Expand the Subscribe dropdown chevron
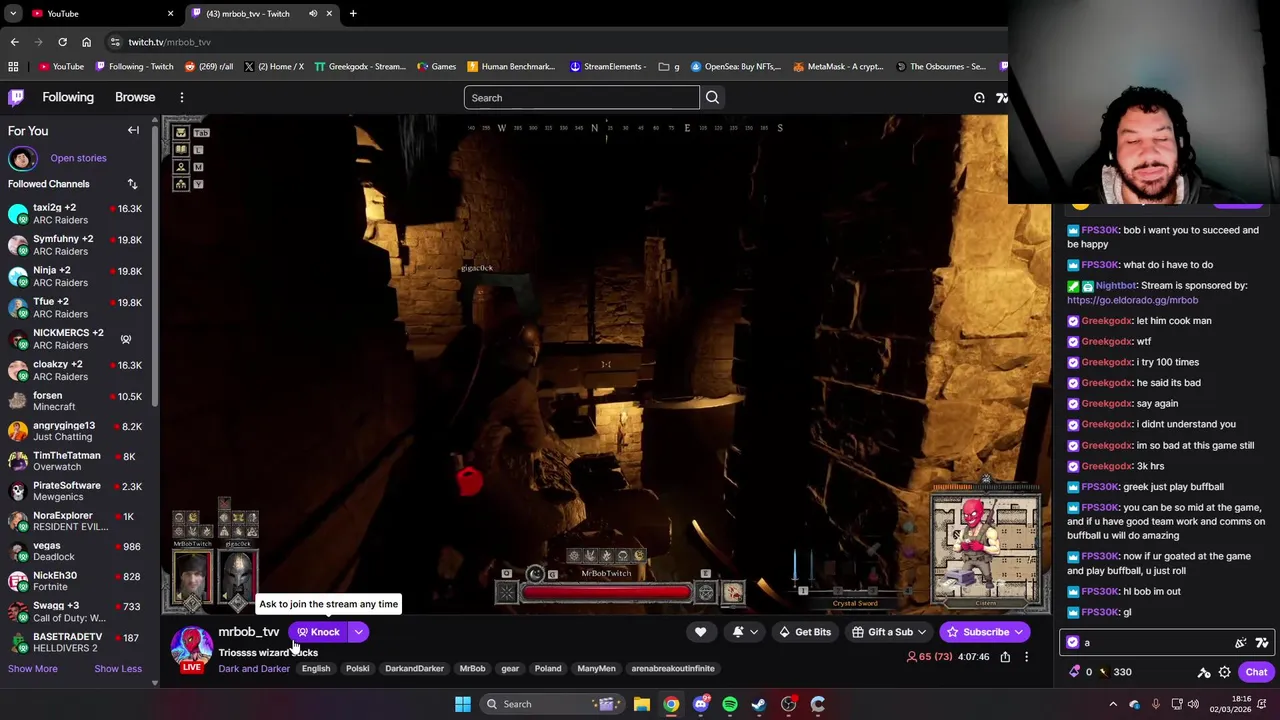Viewport: 1280px width, 720px height. (x=1018, y=632)
